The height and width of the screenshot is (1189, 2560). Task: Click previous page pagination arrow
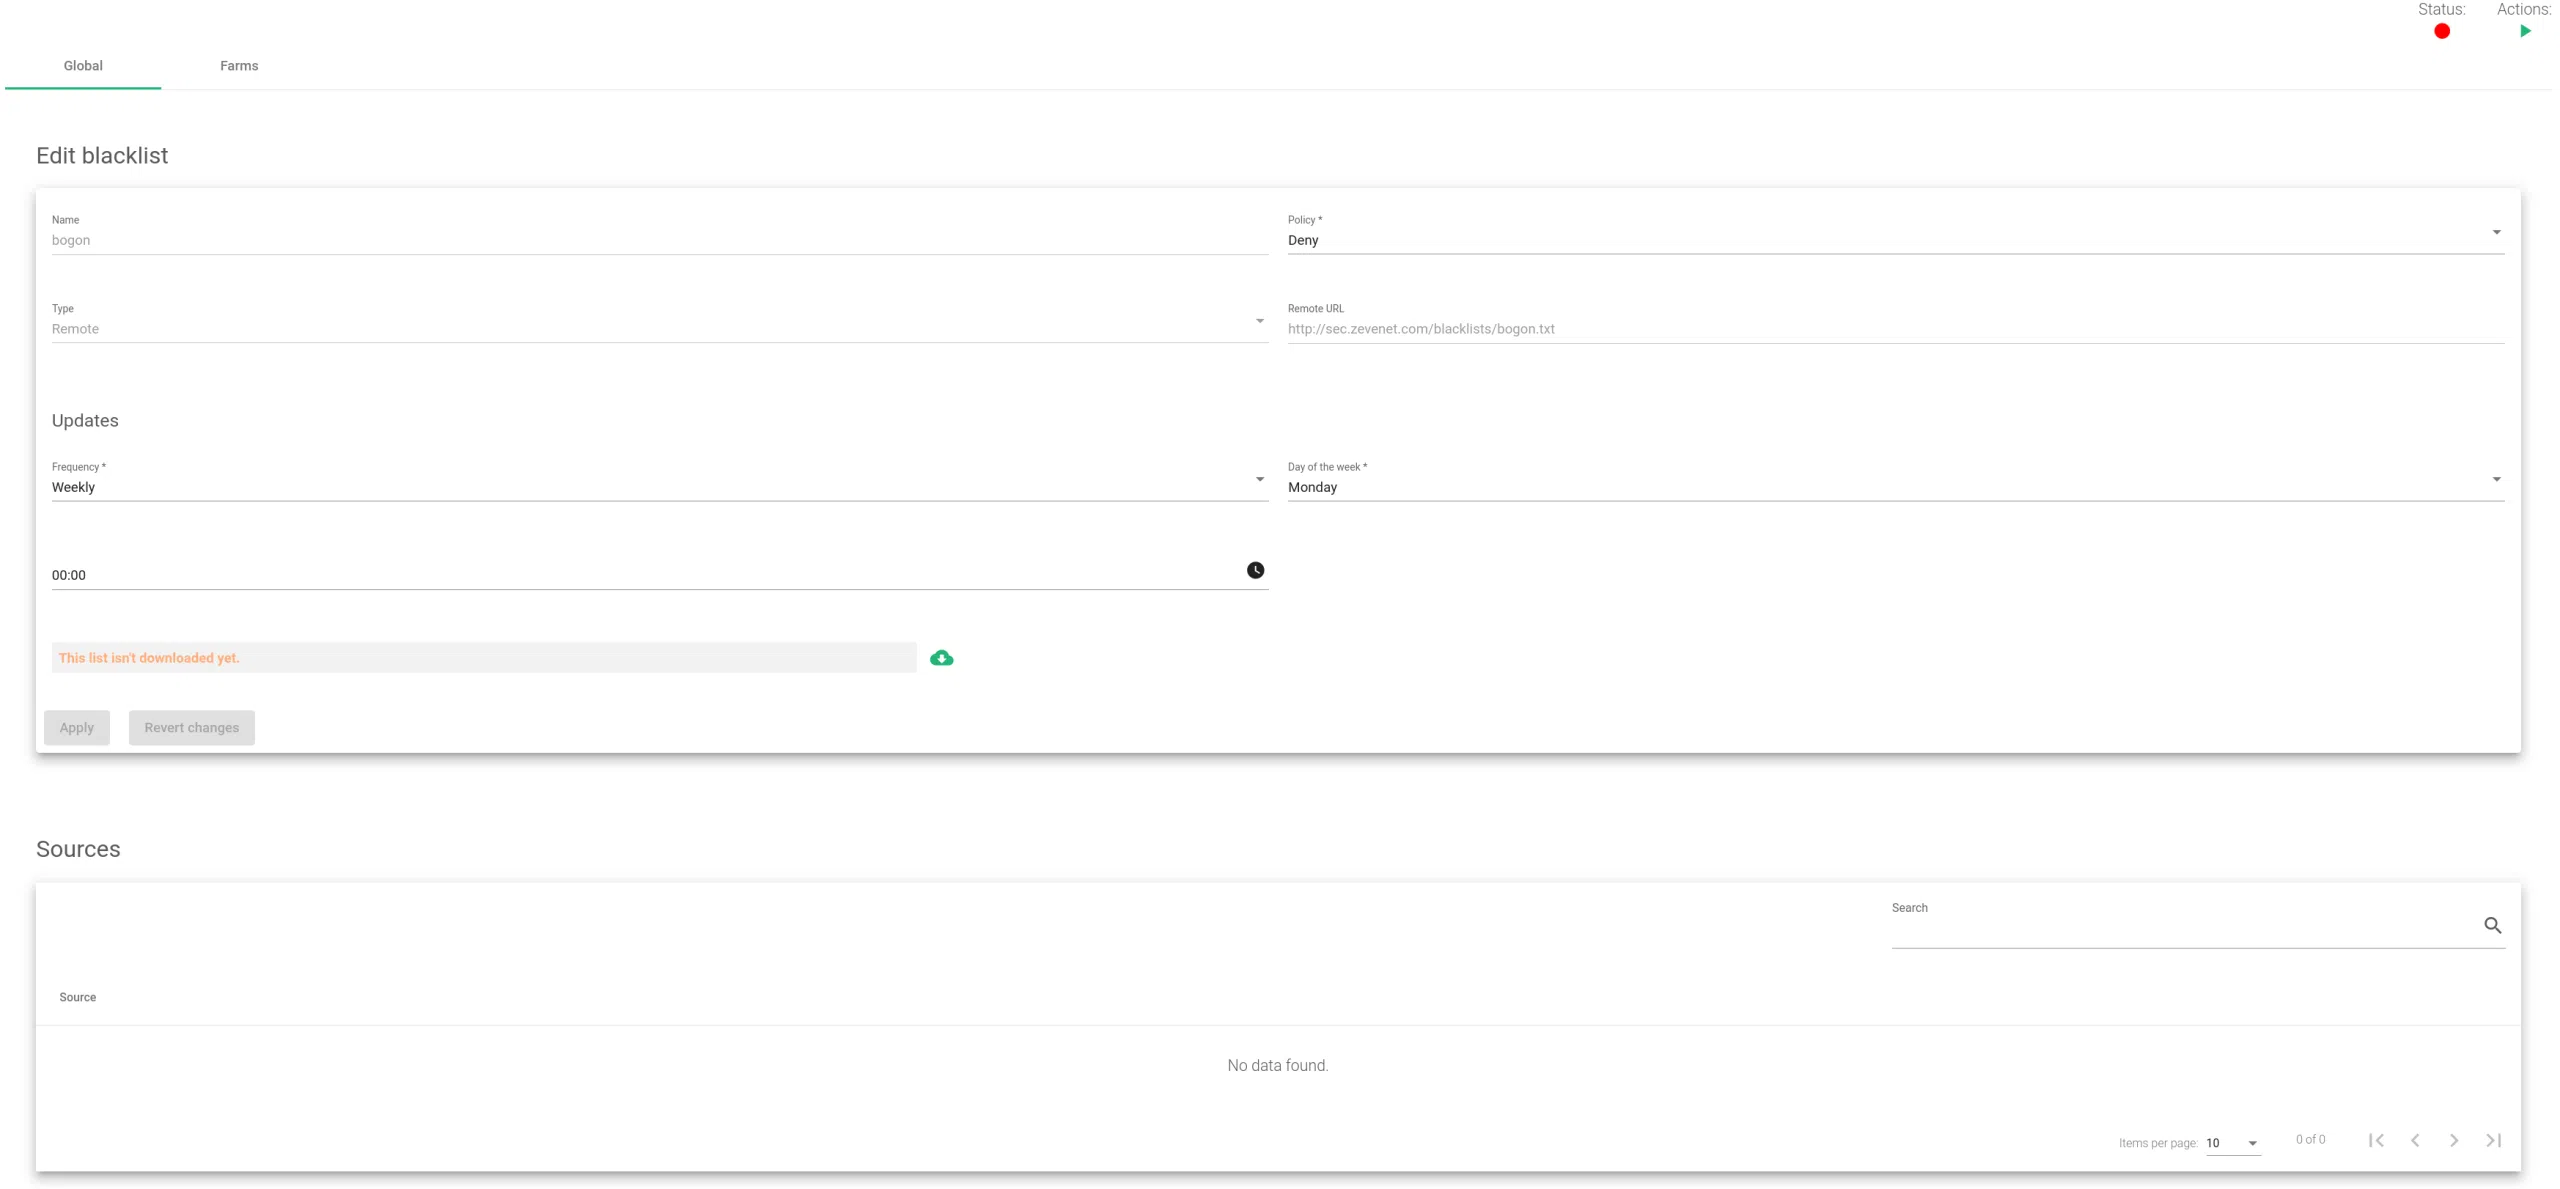(2415, 1140)
